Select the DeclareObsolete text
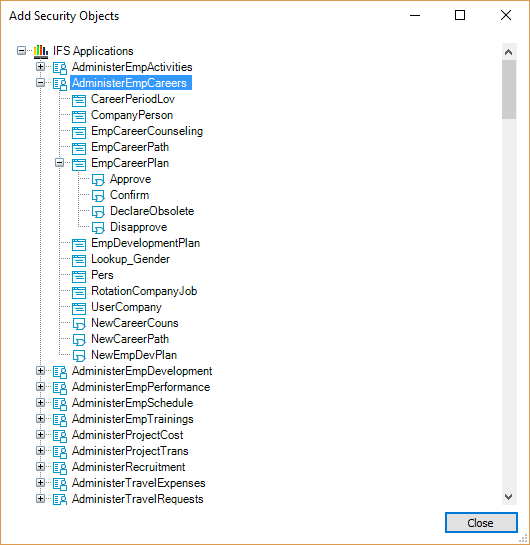Image resolution: width=530 pixels, height=545 pixels. pos(152,211)
